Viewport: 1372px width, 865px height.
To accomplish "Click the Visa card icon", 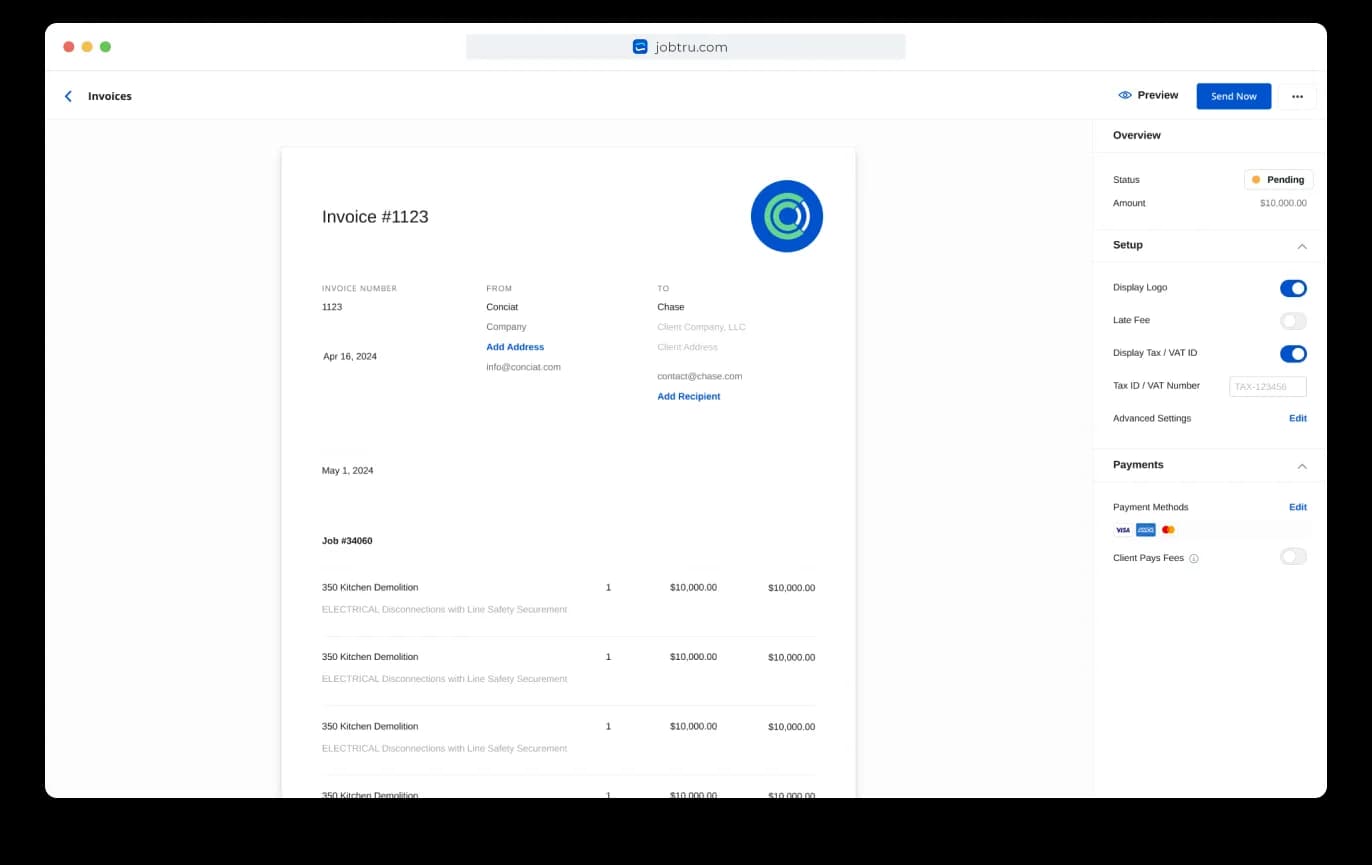I will pyautogui.click(x=1123, y=530).
